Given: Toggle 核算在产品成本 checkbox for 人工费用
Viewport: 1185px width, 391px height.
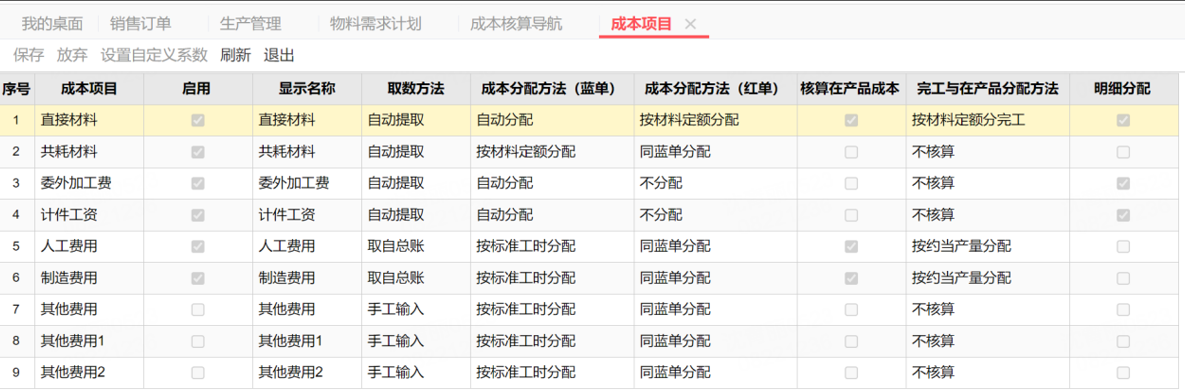Looking at the screenshot, I should (x=851, y=247).
